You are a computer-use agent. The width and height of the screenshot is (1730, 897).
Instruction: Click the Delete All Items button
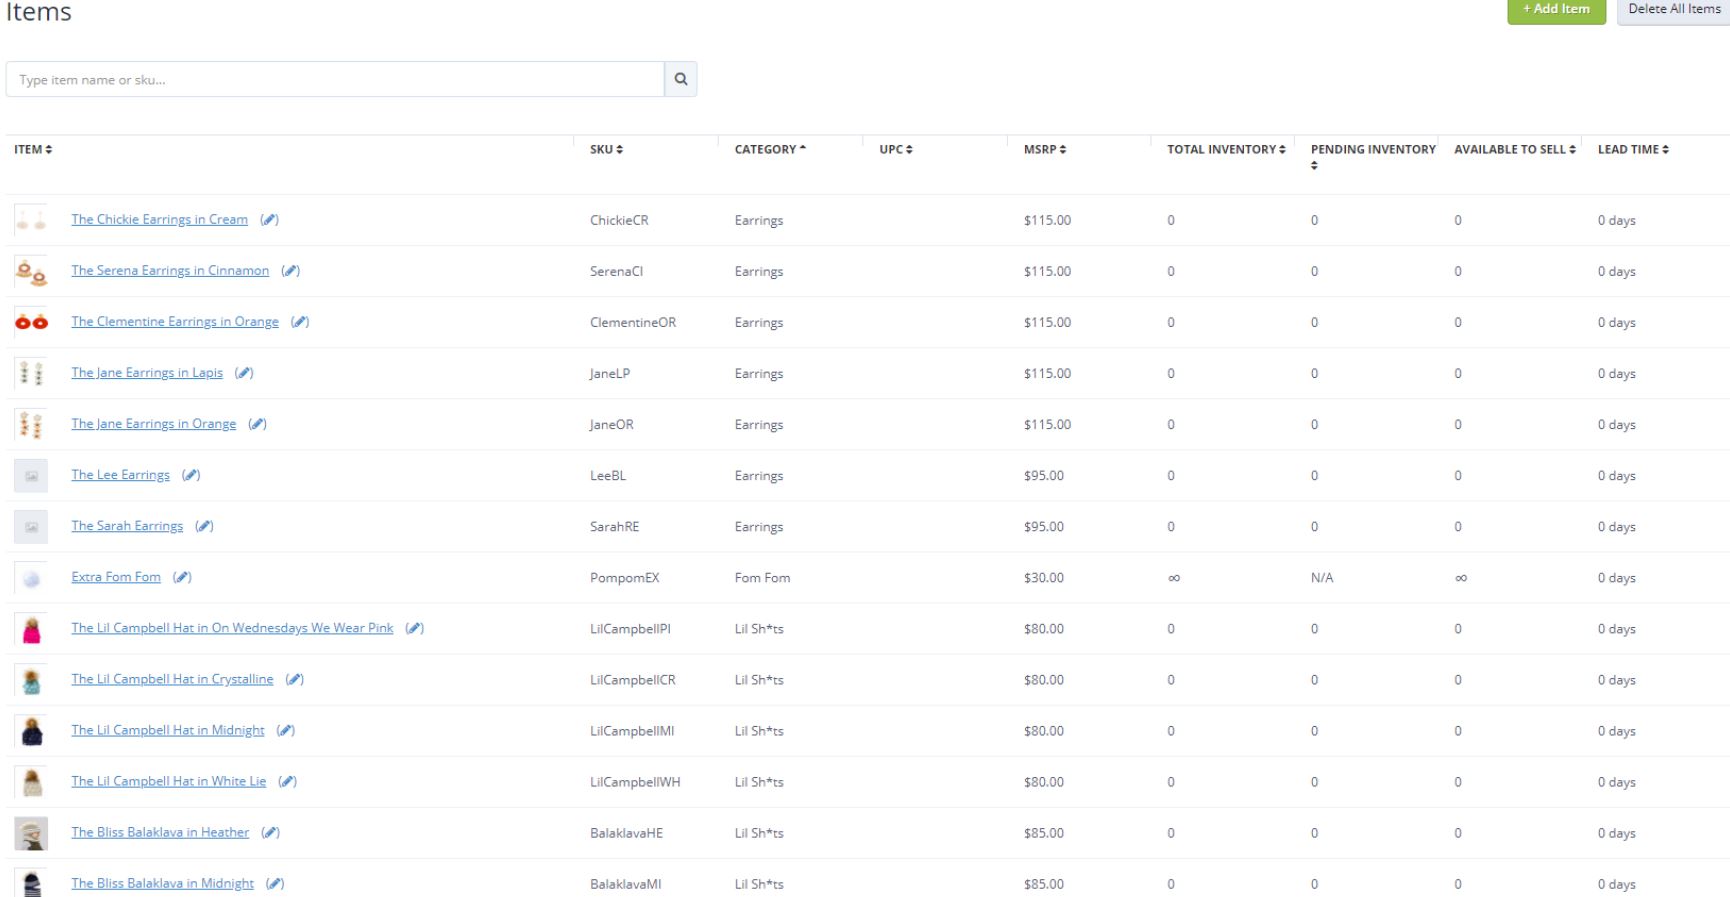click(x=1673, y=10)
